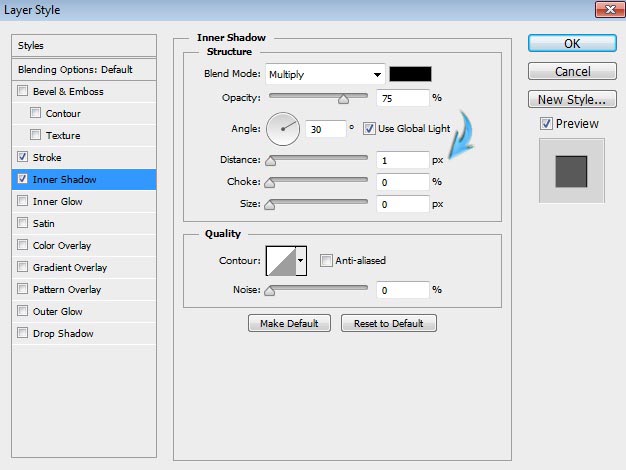This screenshot has width=626, height=470.
Task: Select the Stroke style entry
Action: click(x=47, y=157)
